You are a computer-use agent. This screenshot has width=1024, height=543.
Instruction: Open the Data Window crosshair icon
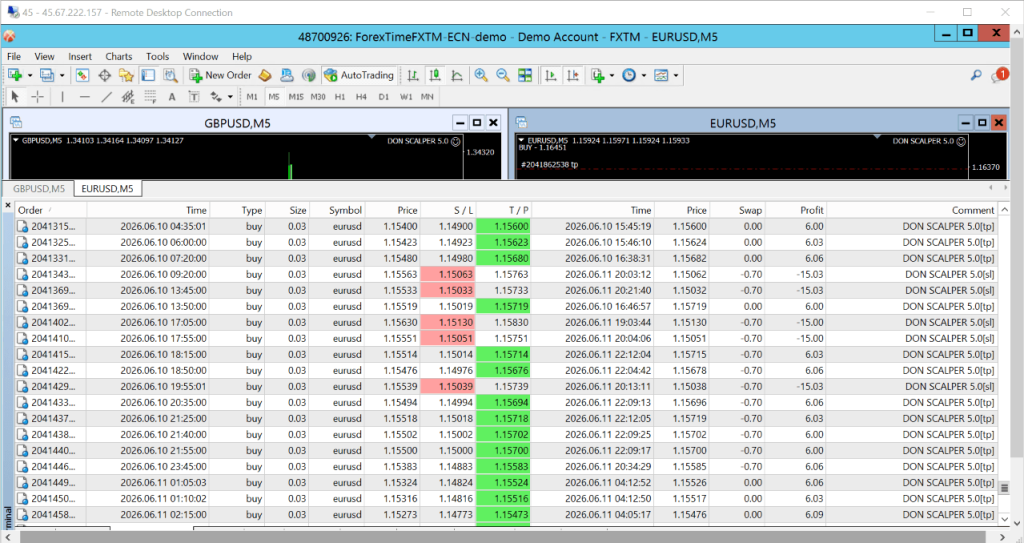104,75
